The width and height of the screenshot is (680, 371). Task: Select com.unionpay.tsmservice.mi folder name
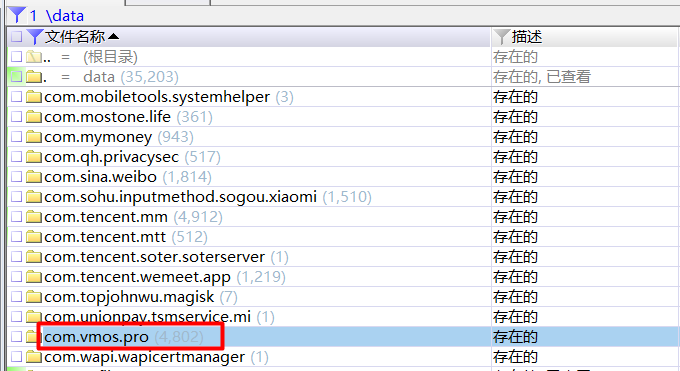pos(147,316)
